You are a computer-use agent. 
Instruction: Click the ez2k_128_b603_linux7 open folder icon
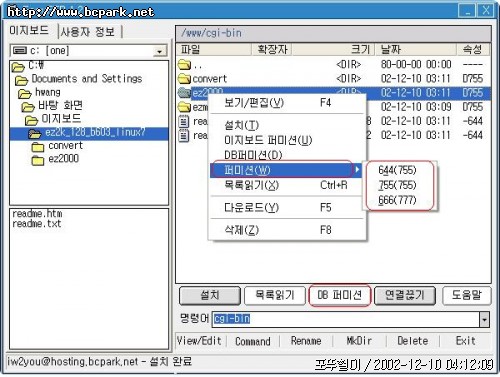[35, 134]
